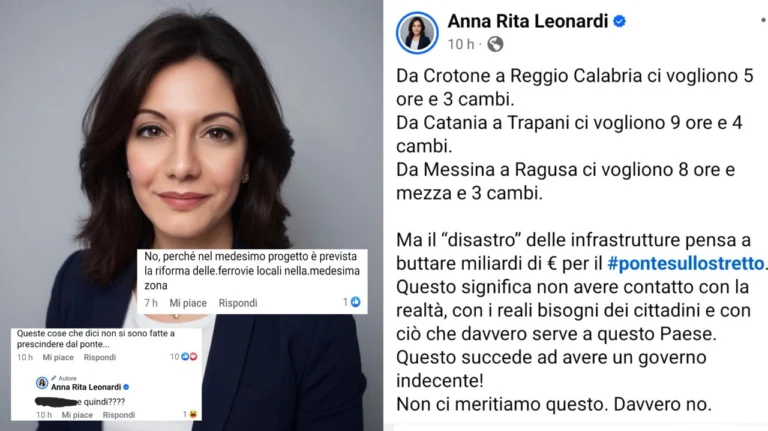Like the 'Queste cose che dici' comment
The image size is (768, 431).
coord(58,358)
